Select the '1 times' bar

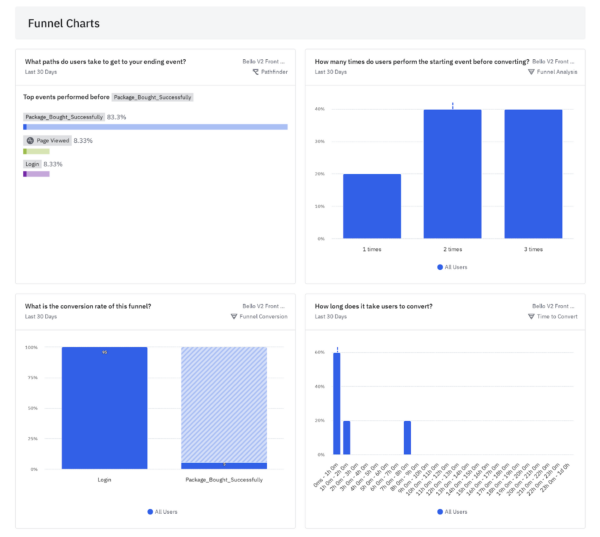pyautogui.click(x=371, y=206)
